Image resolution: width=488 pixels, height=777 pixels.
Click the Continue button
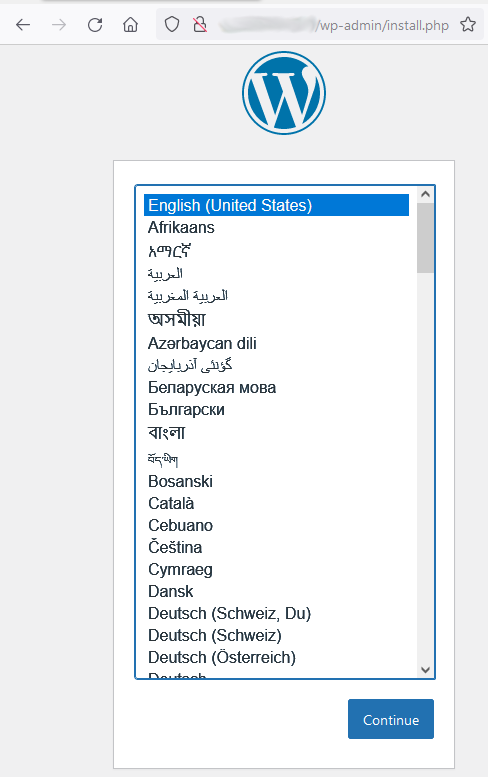point(391,719)
